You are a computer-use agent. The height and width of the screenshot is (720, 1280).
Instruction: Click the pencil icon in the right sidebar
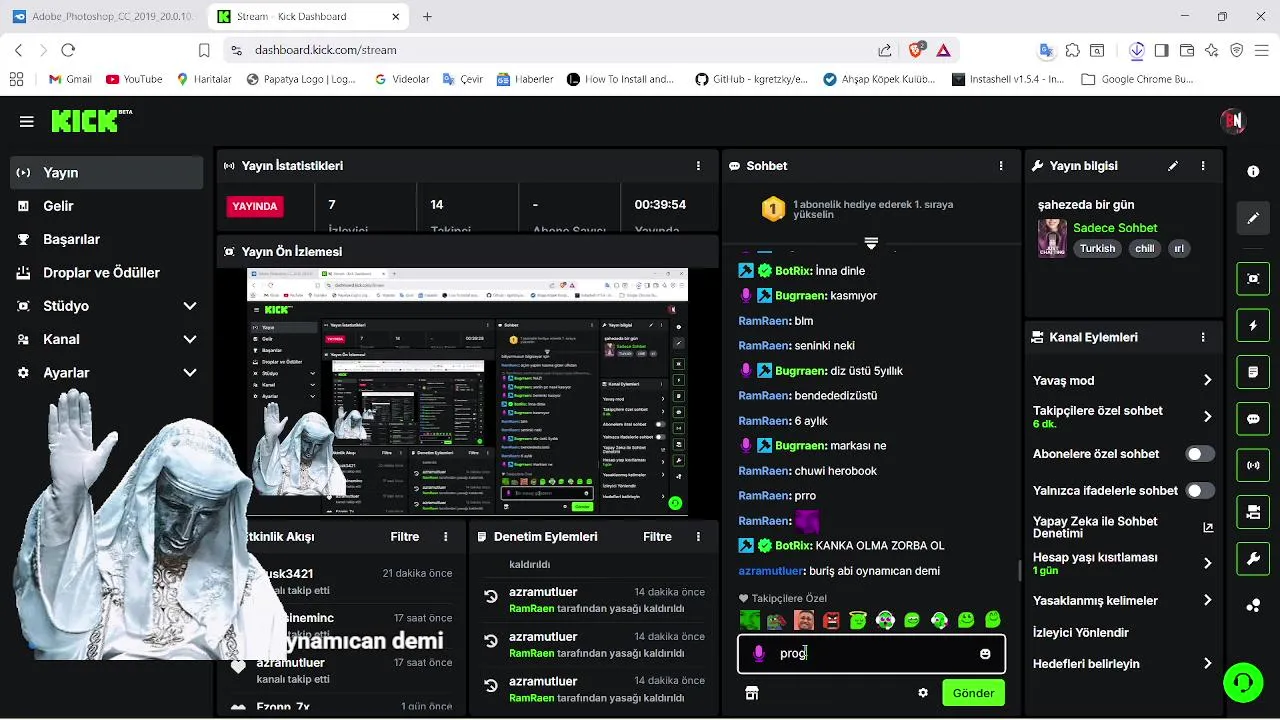tap(1253, 218)
